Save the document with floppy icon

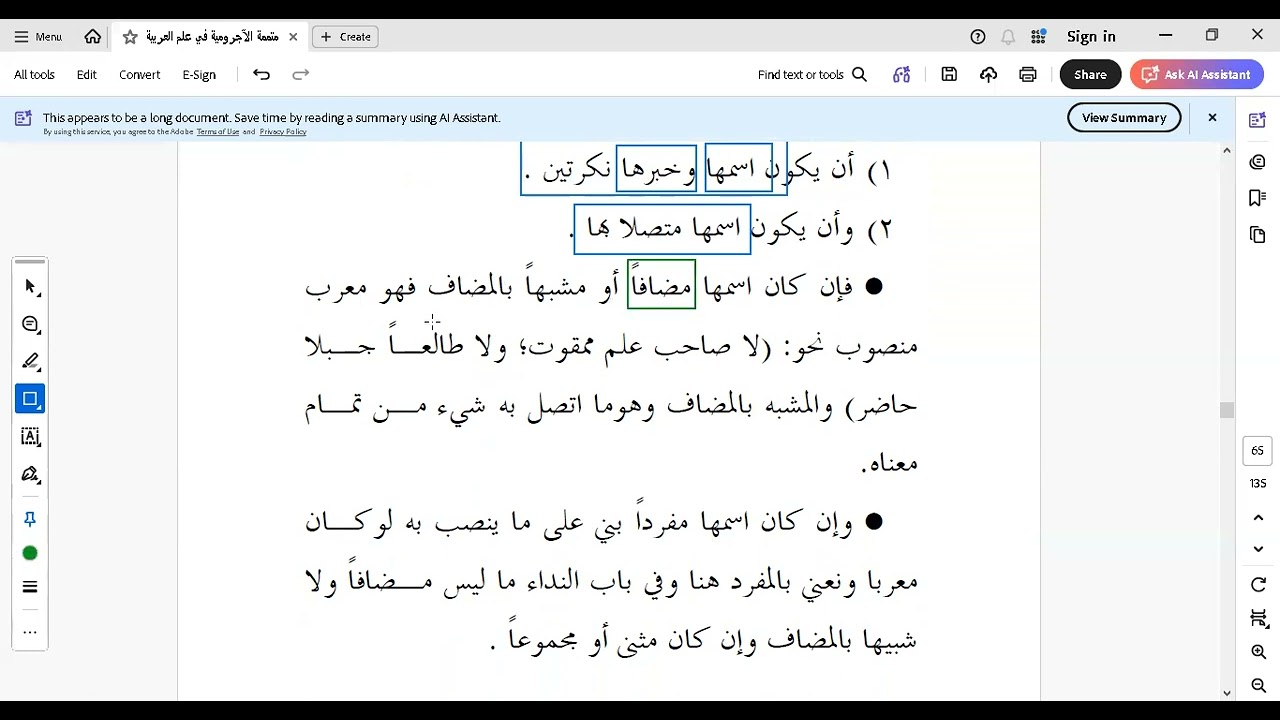tap(949, 74)
